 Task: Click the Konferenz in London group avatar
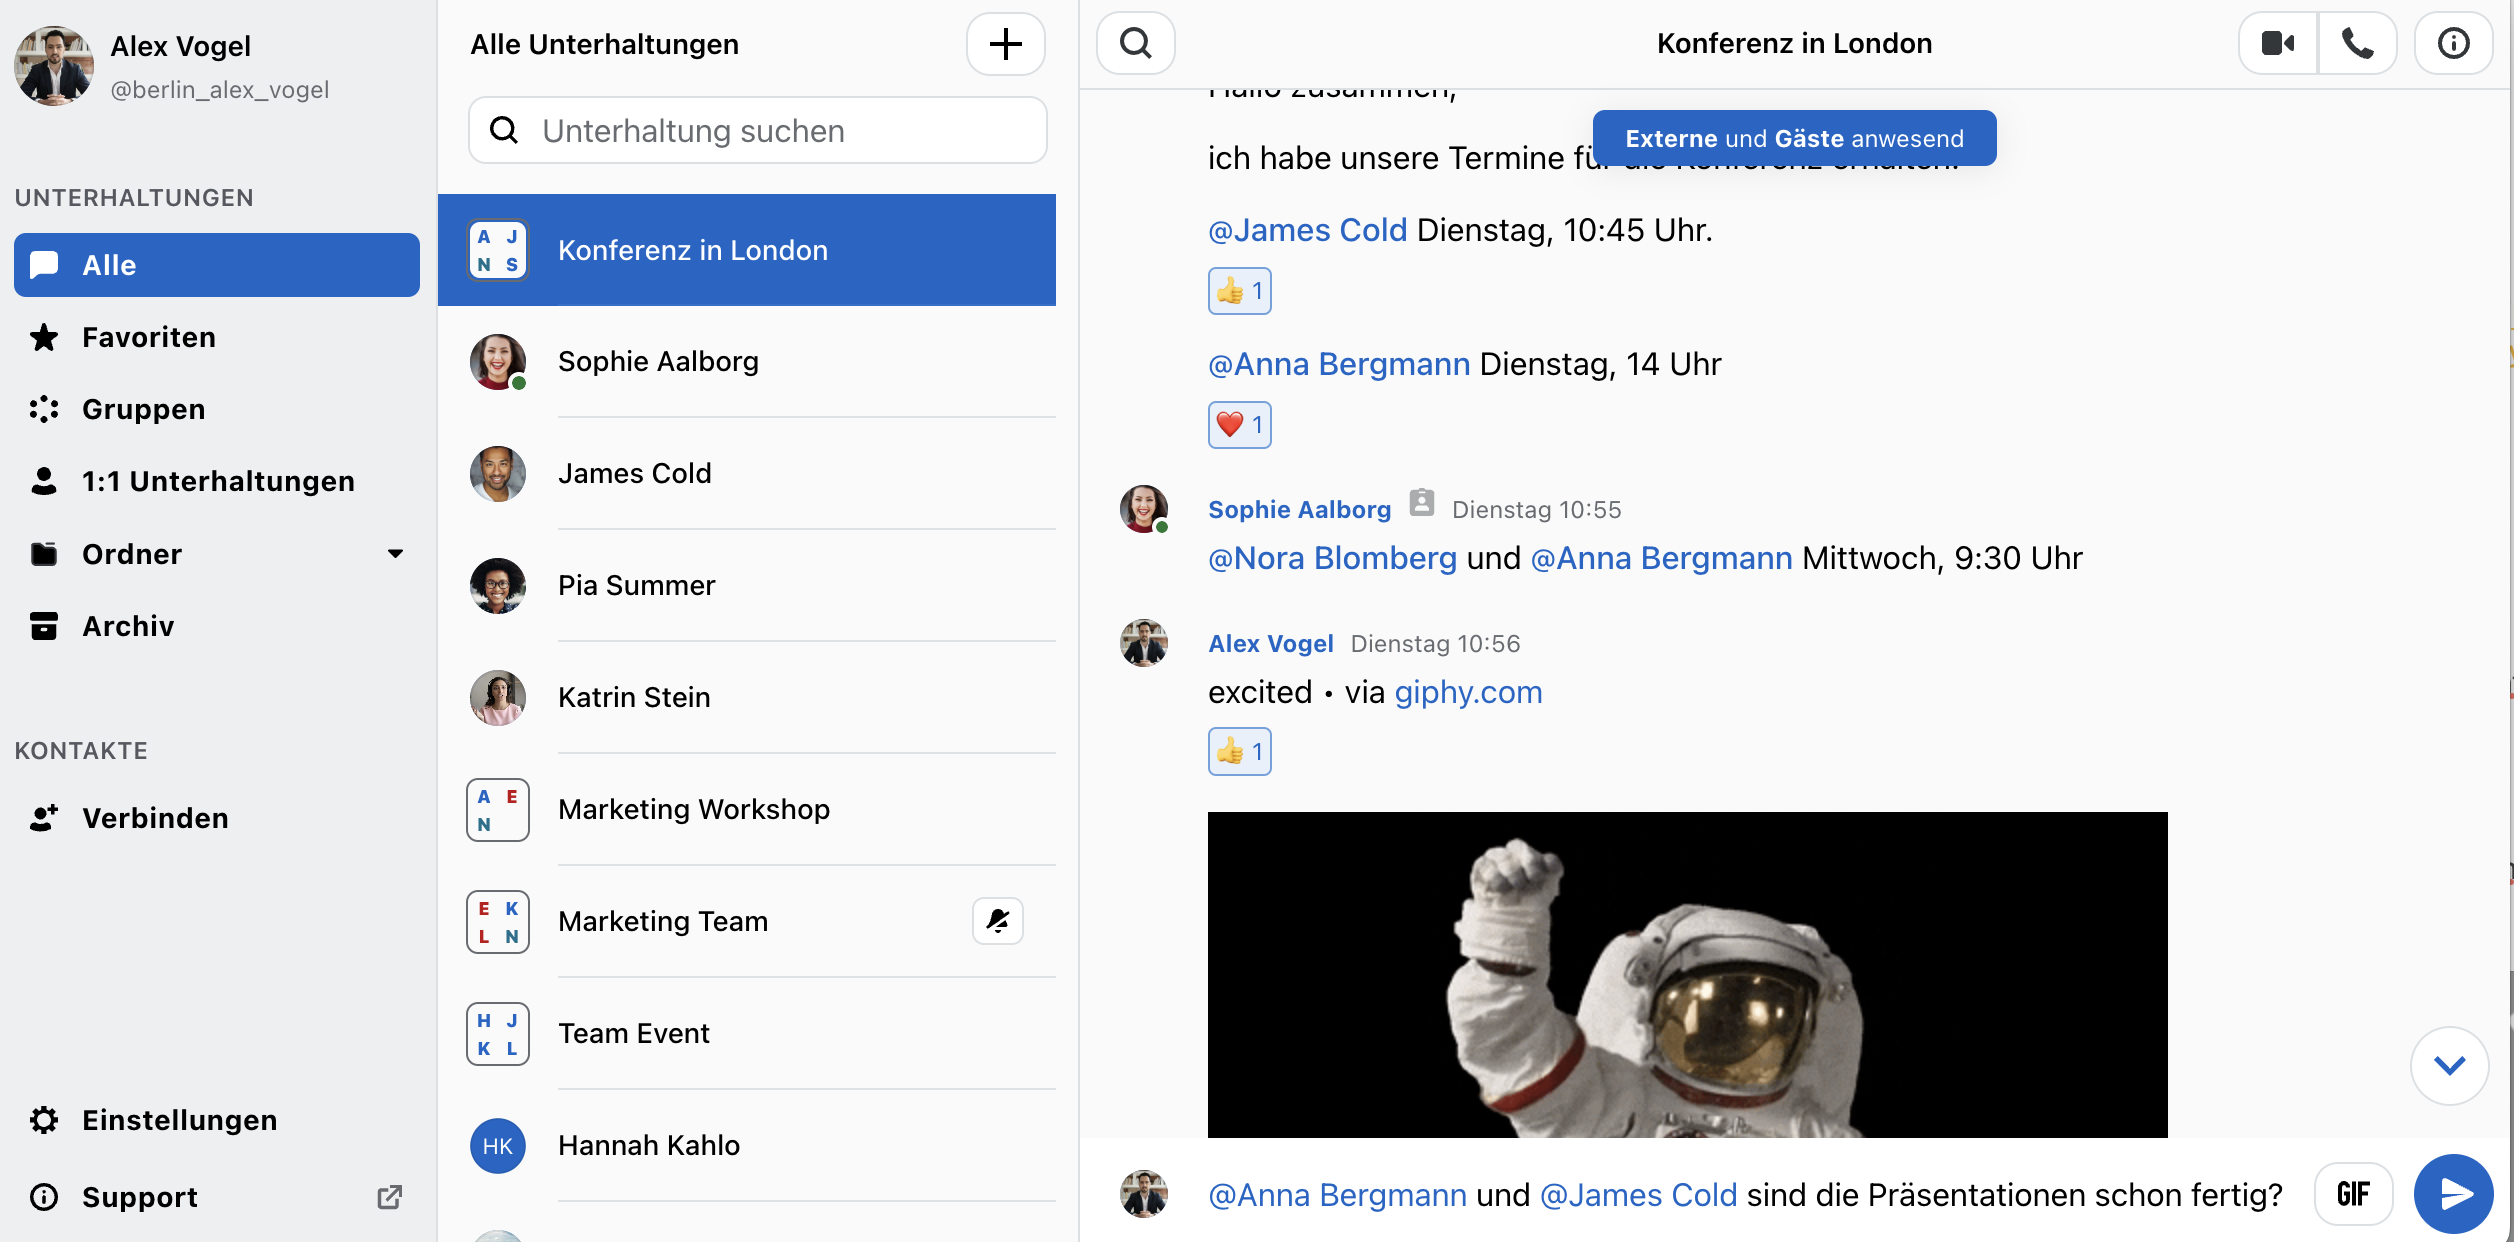click(x=498, y=250)
